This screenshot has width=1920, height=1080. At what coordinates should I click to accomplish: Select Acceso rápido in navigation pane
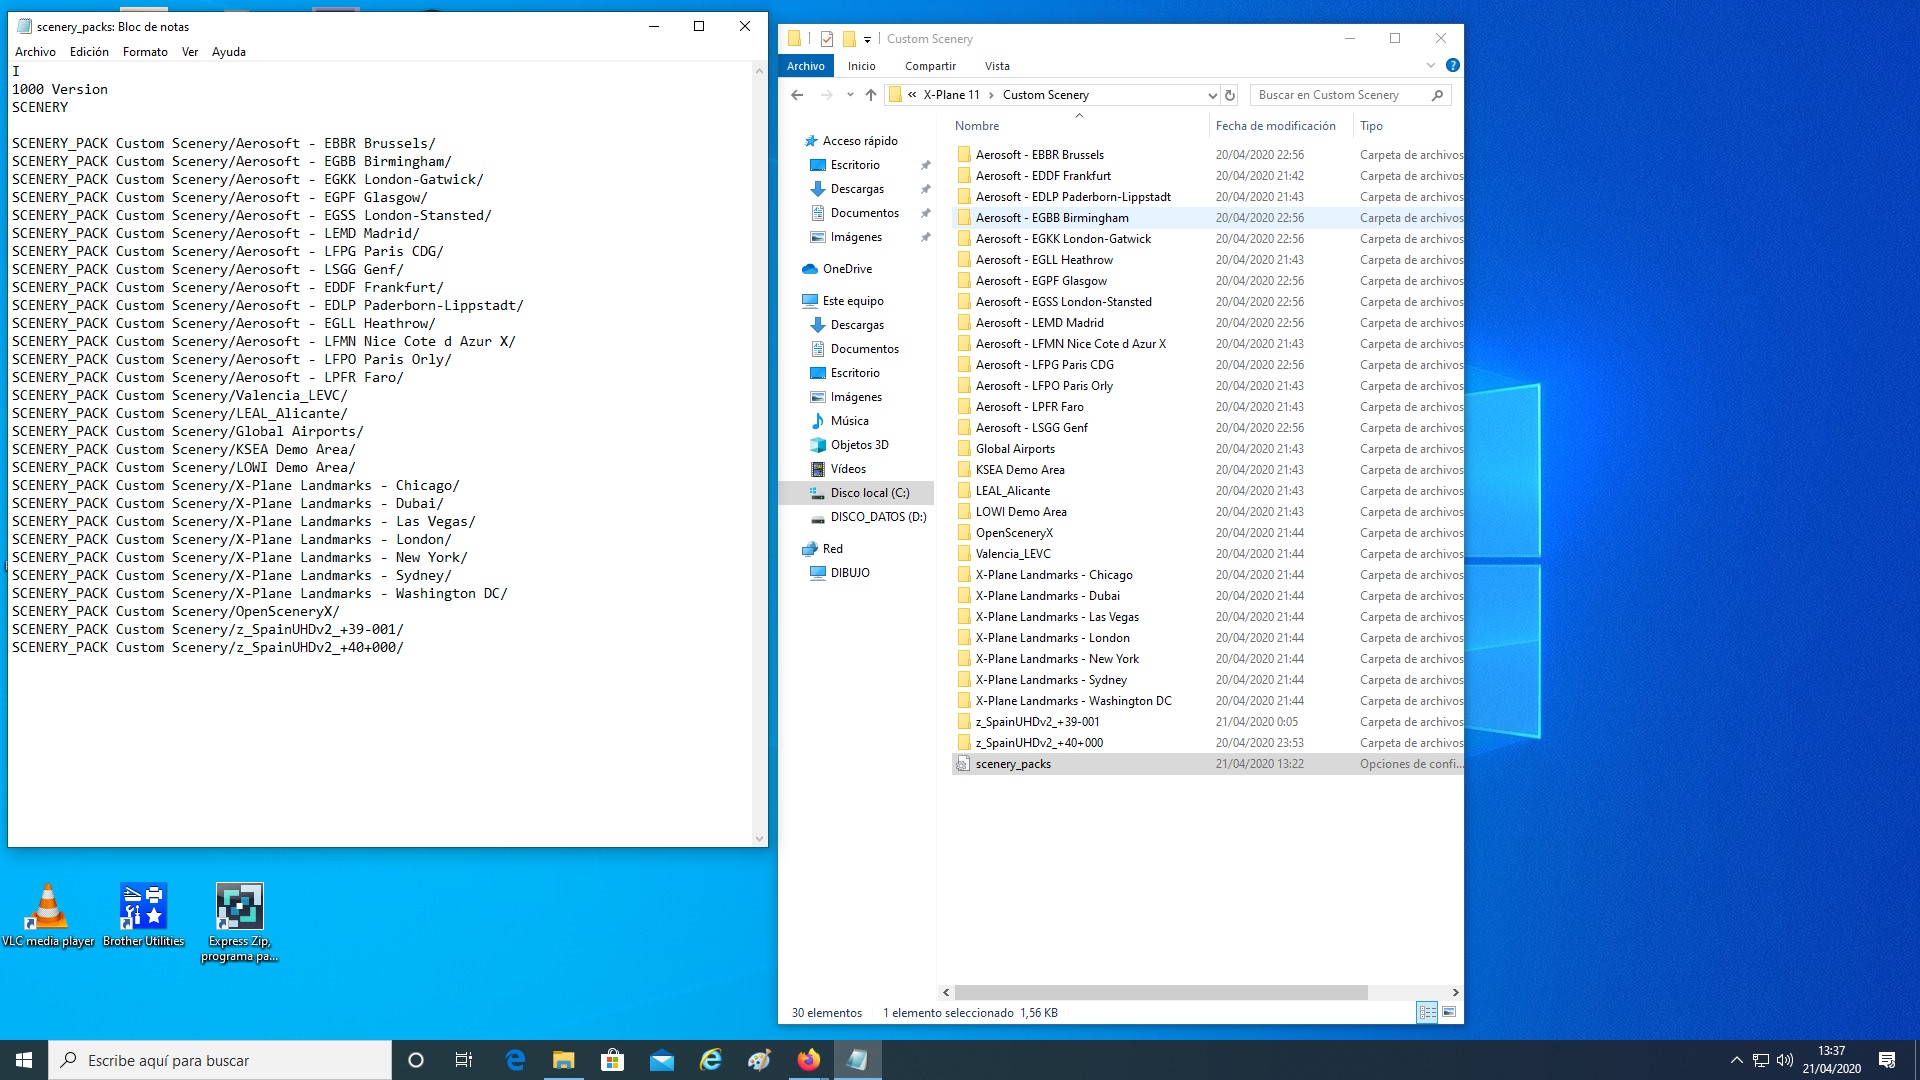[x=860, y=141]
